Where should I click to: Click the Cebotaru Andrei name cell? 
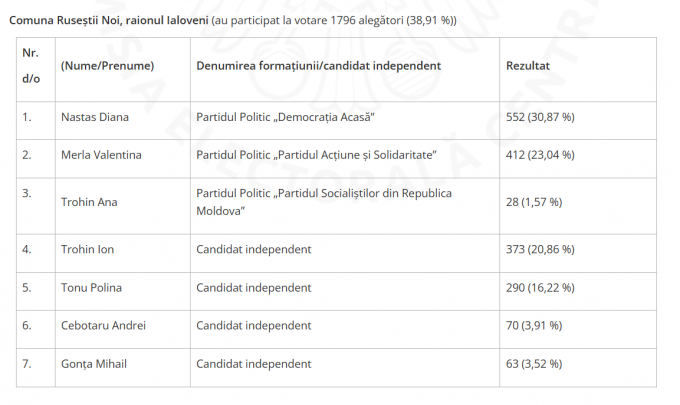[x=123, y=330]
